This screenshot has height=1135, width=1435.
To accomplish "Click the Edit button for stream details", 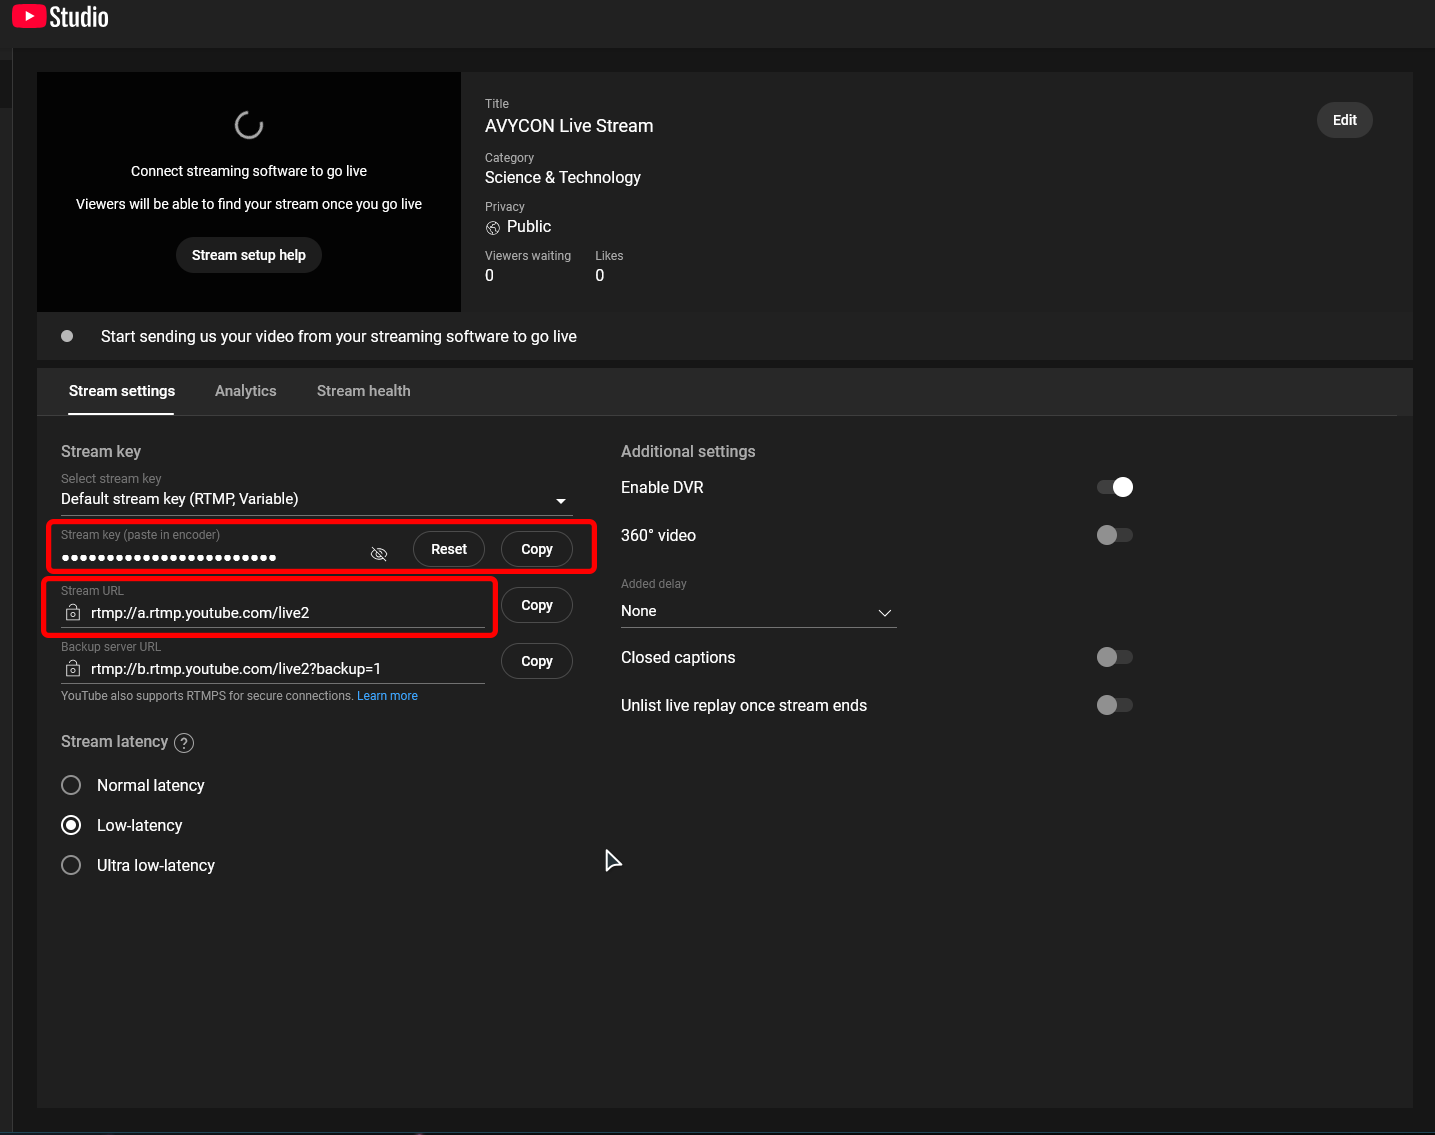I will (1345, 120).
